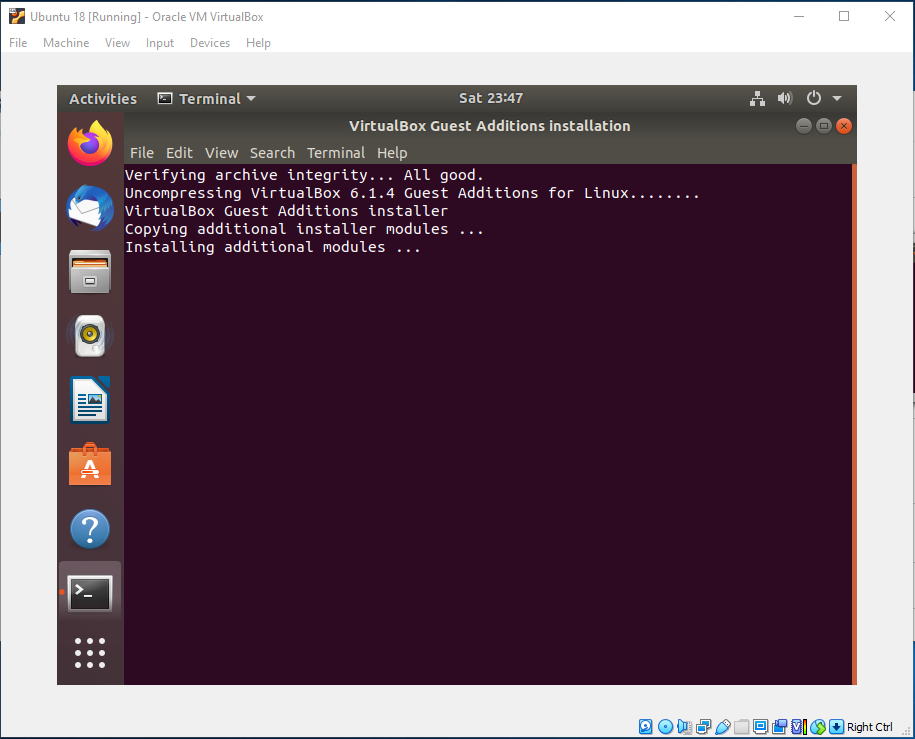
Task: Click the recording status icon
Action: [x=779, y=727]
